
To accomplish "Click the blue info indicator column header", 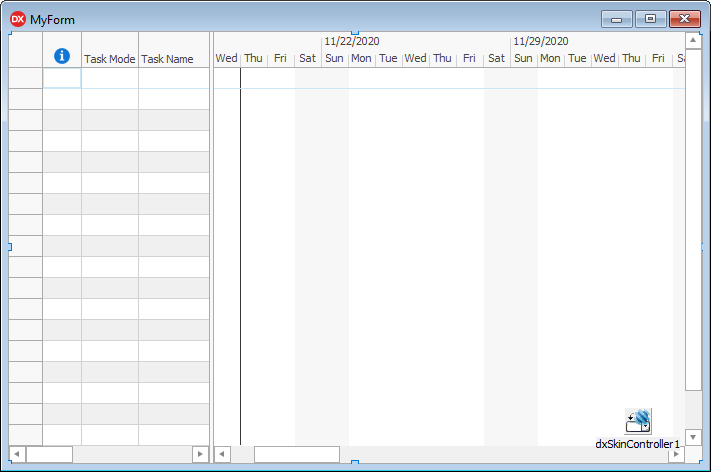I will [61, 57].
